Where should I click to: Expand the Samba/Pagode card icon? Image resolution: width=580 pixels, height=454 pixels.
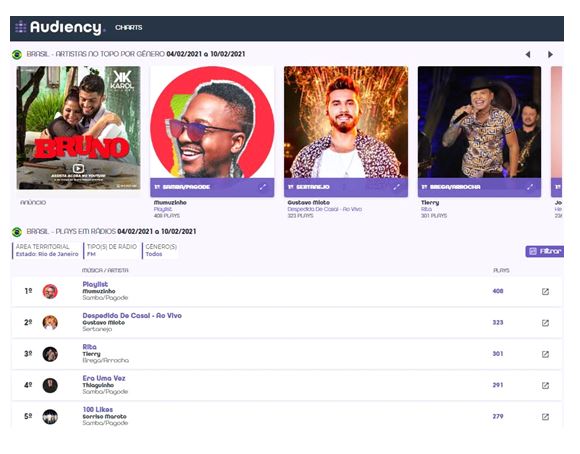[x=263, y=187]
